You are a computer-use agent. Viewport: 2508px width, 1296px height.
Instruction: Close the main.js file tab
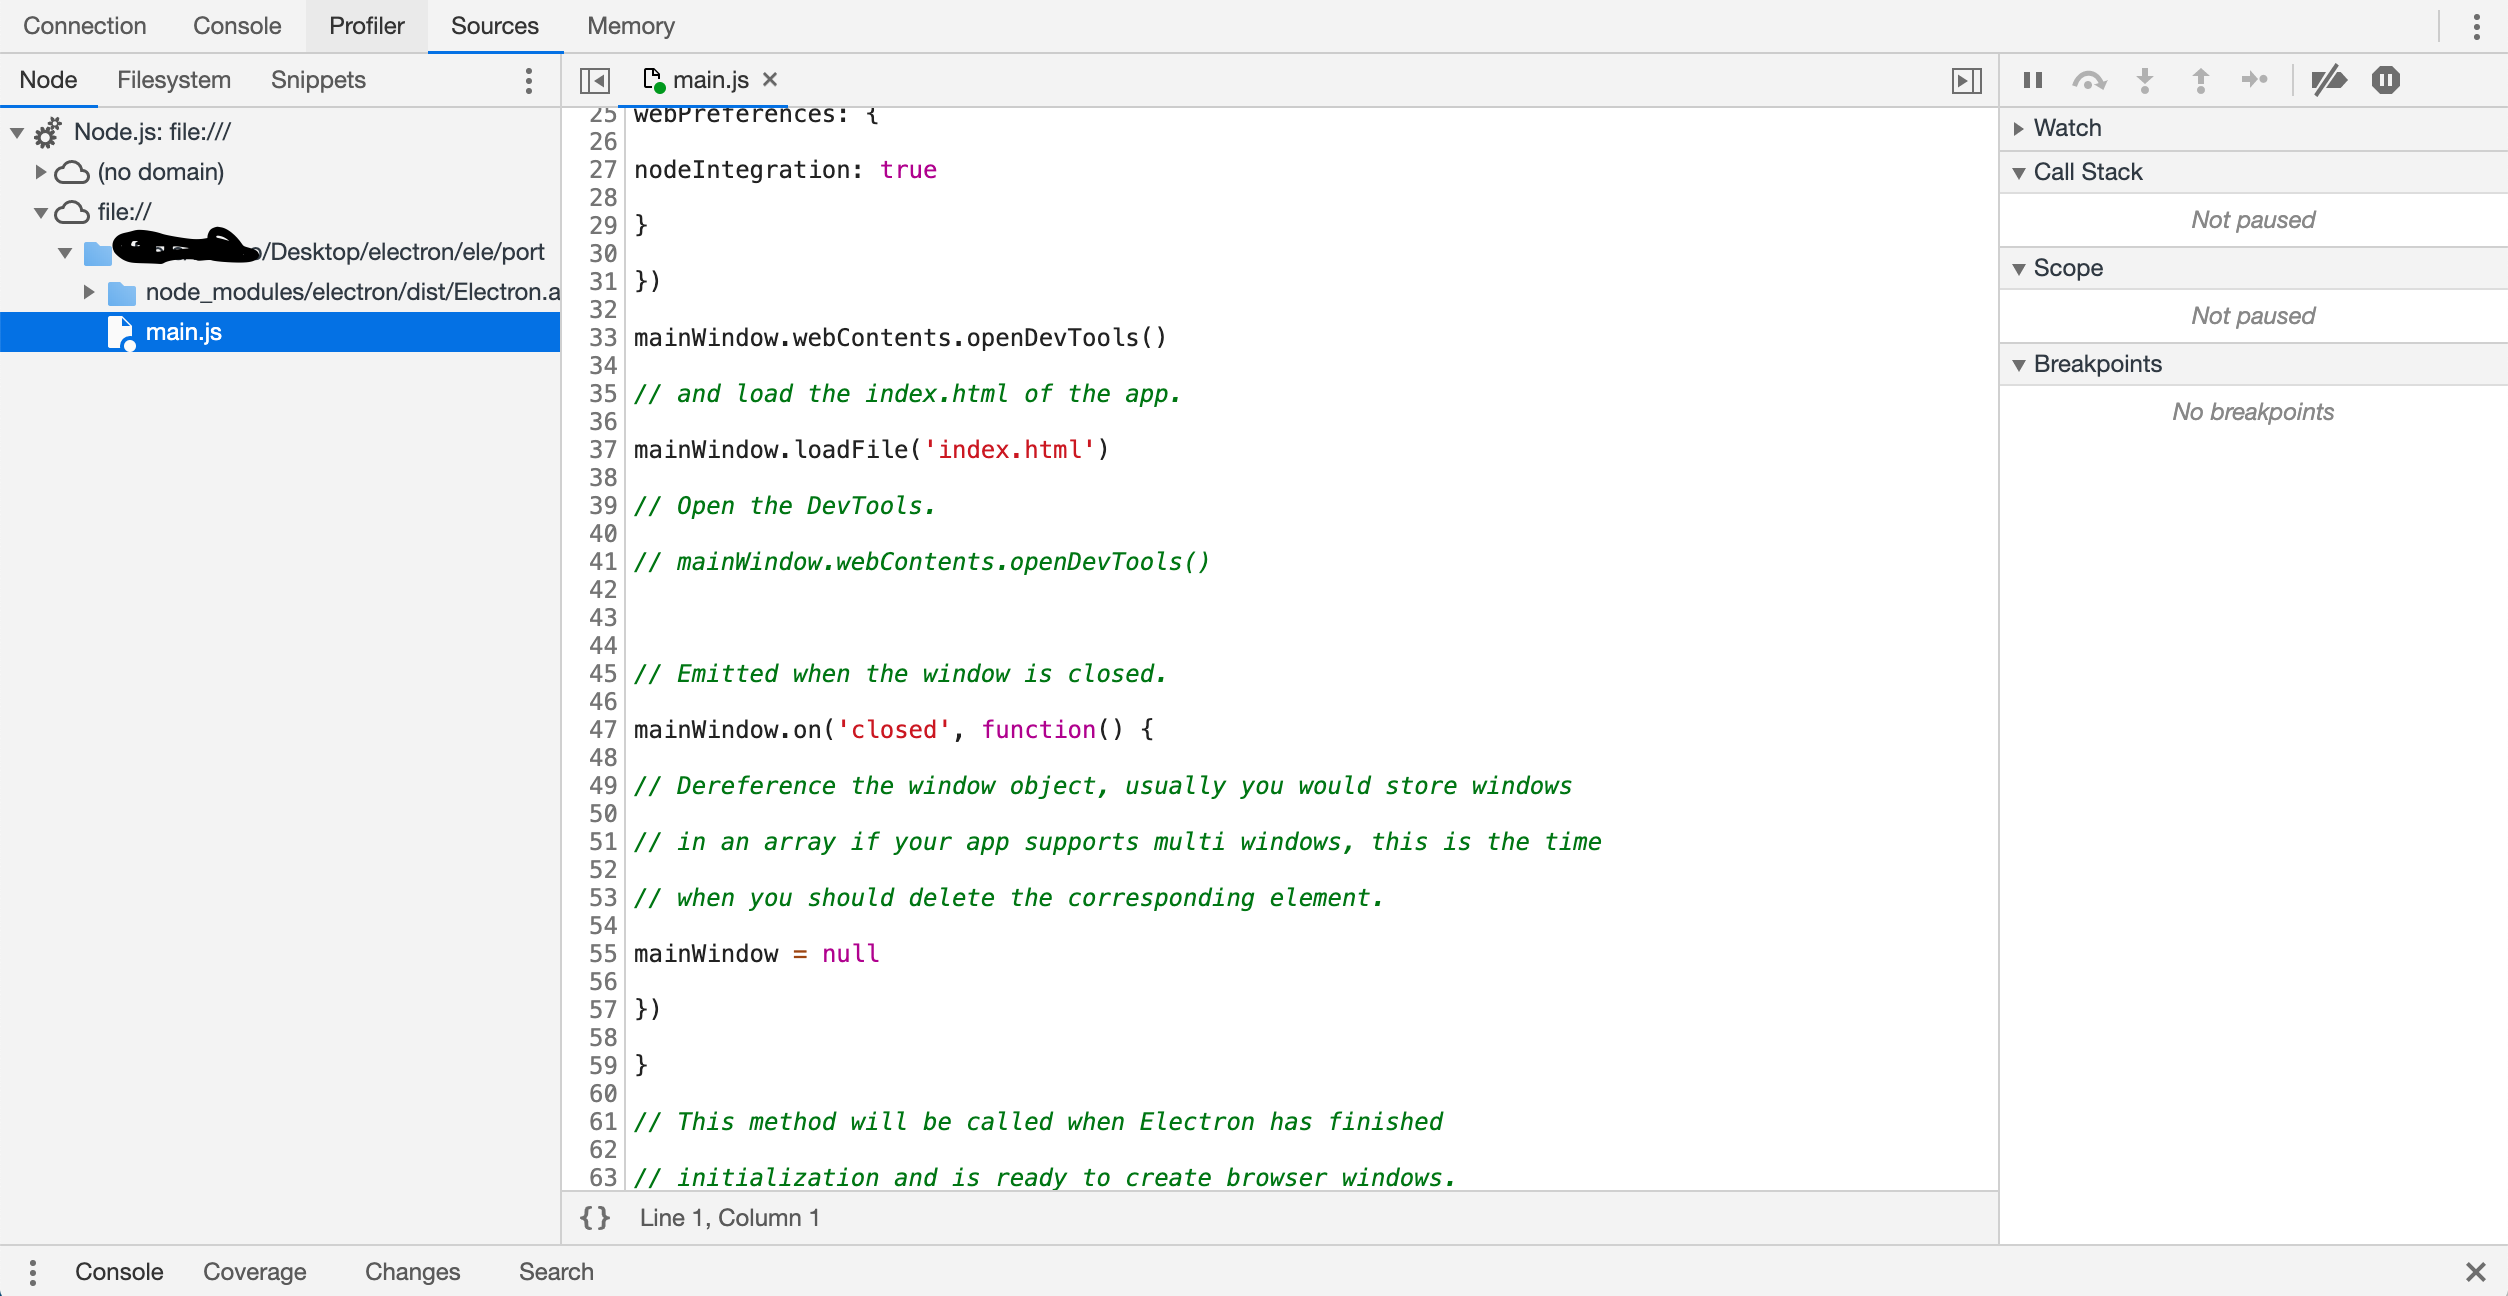[x=770, y=80]
